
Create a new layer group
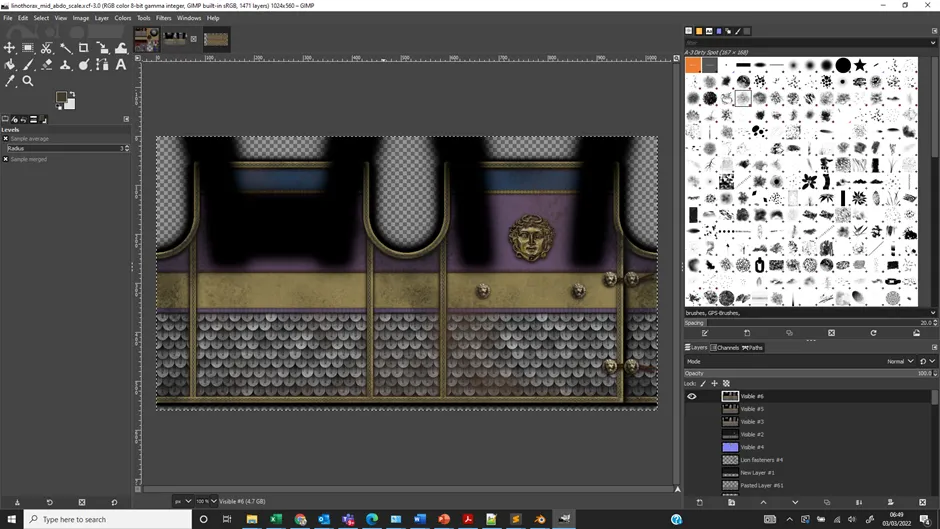(x=731, y=503)
